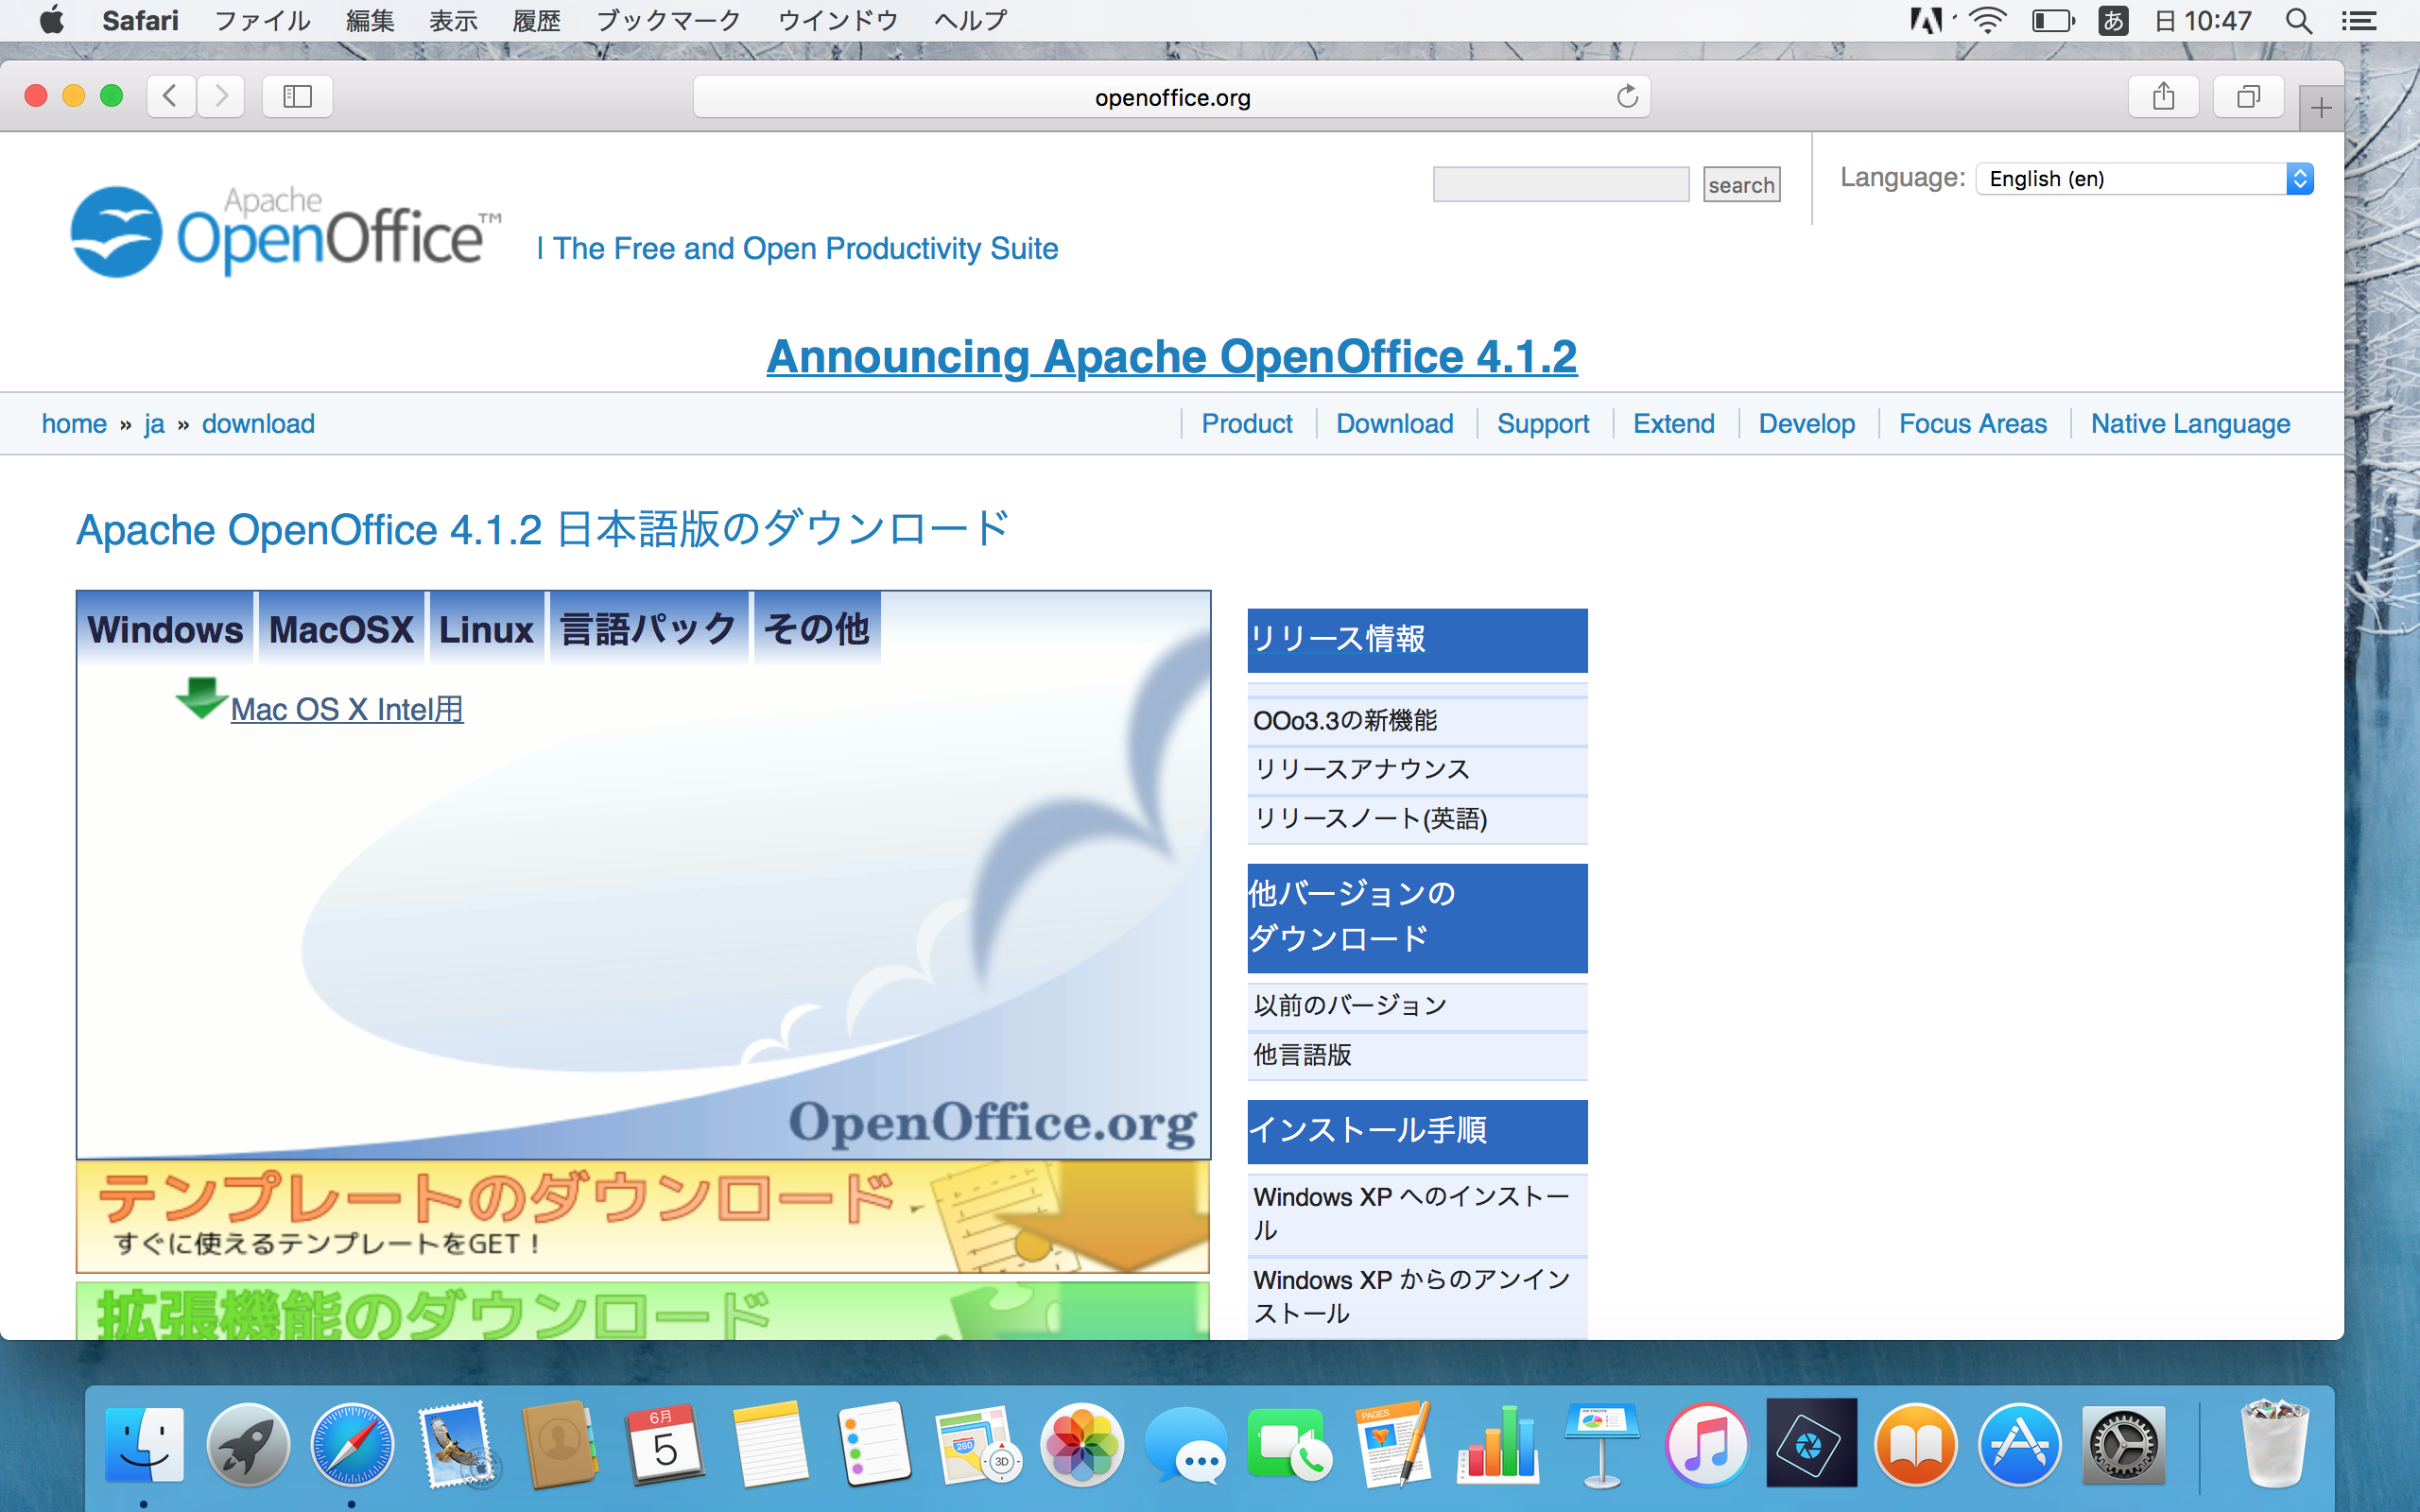The height and width of the screenshot is (1512, 2420).
Task: Toggle the Safari sidebar button
Action: (x=297, y=96)
